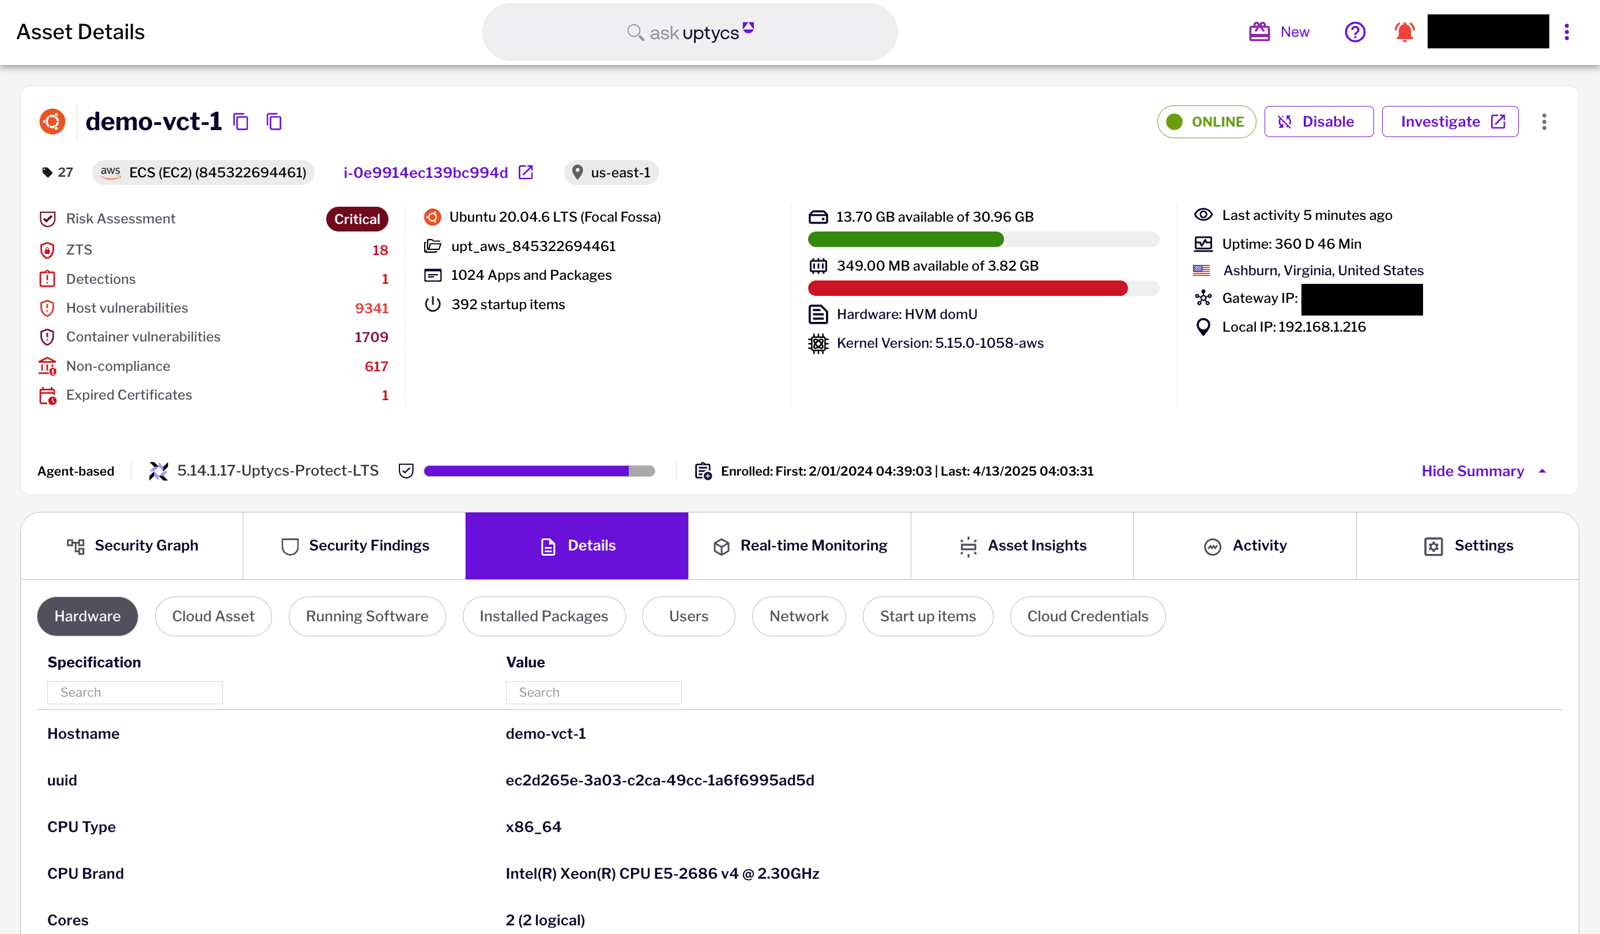
Task: Click the Disable button
Action: click(1318, 122)
